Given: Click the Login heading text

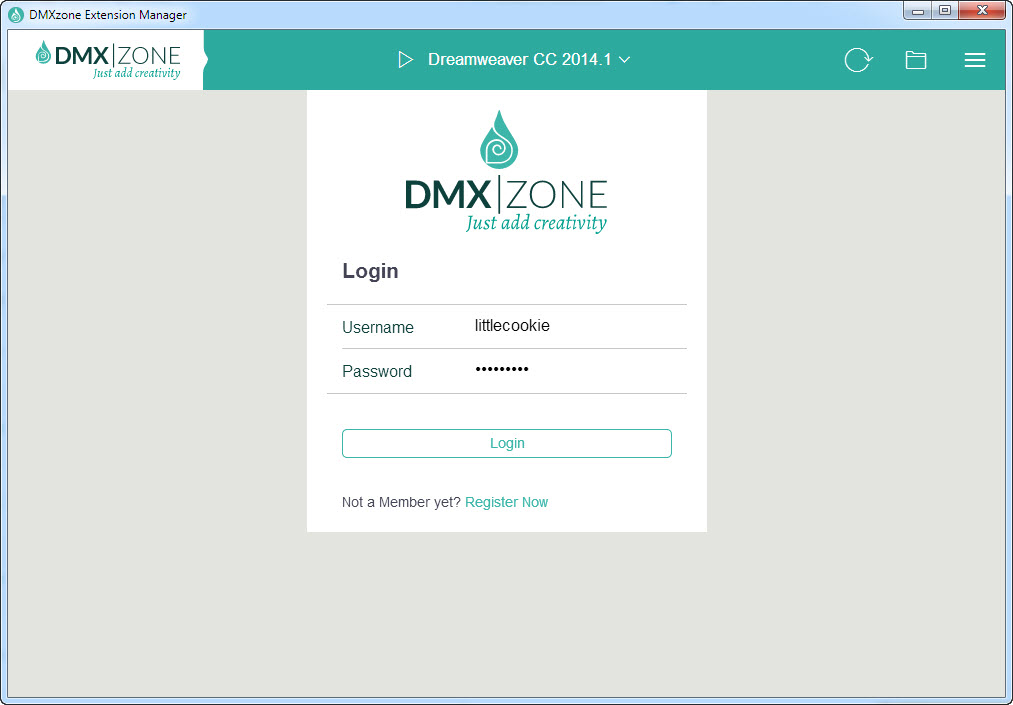Looking at the screenshot, I should pyautogui.click(x=370, y=271).
